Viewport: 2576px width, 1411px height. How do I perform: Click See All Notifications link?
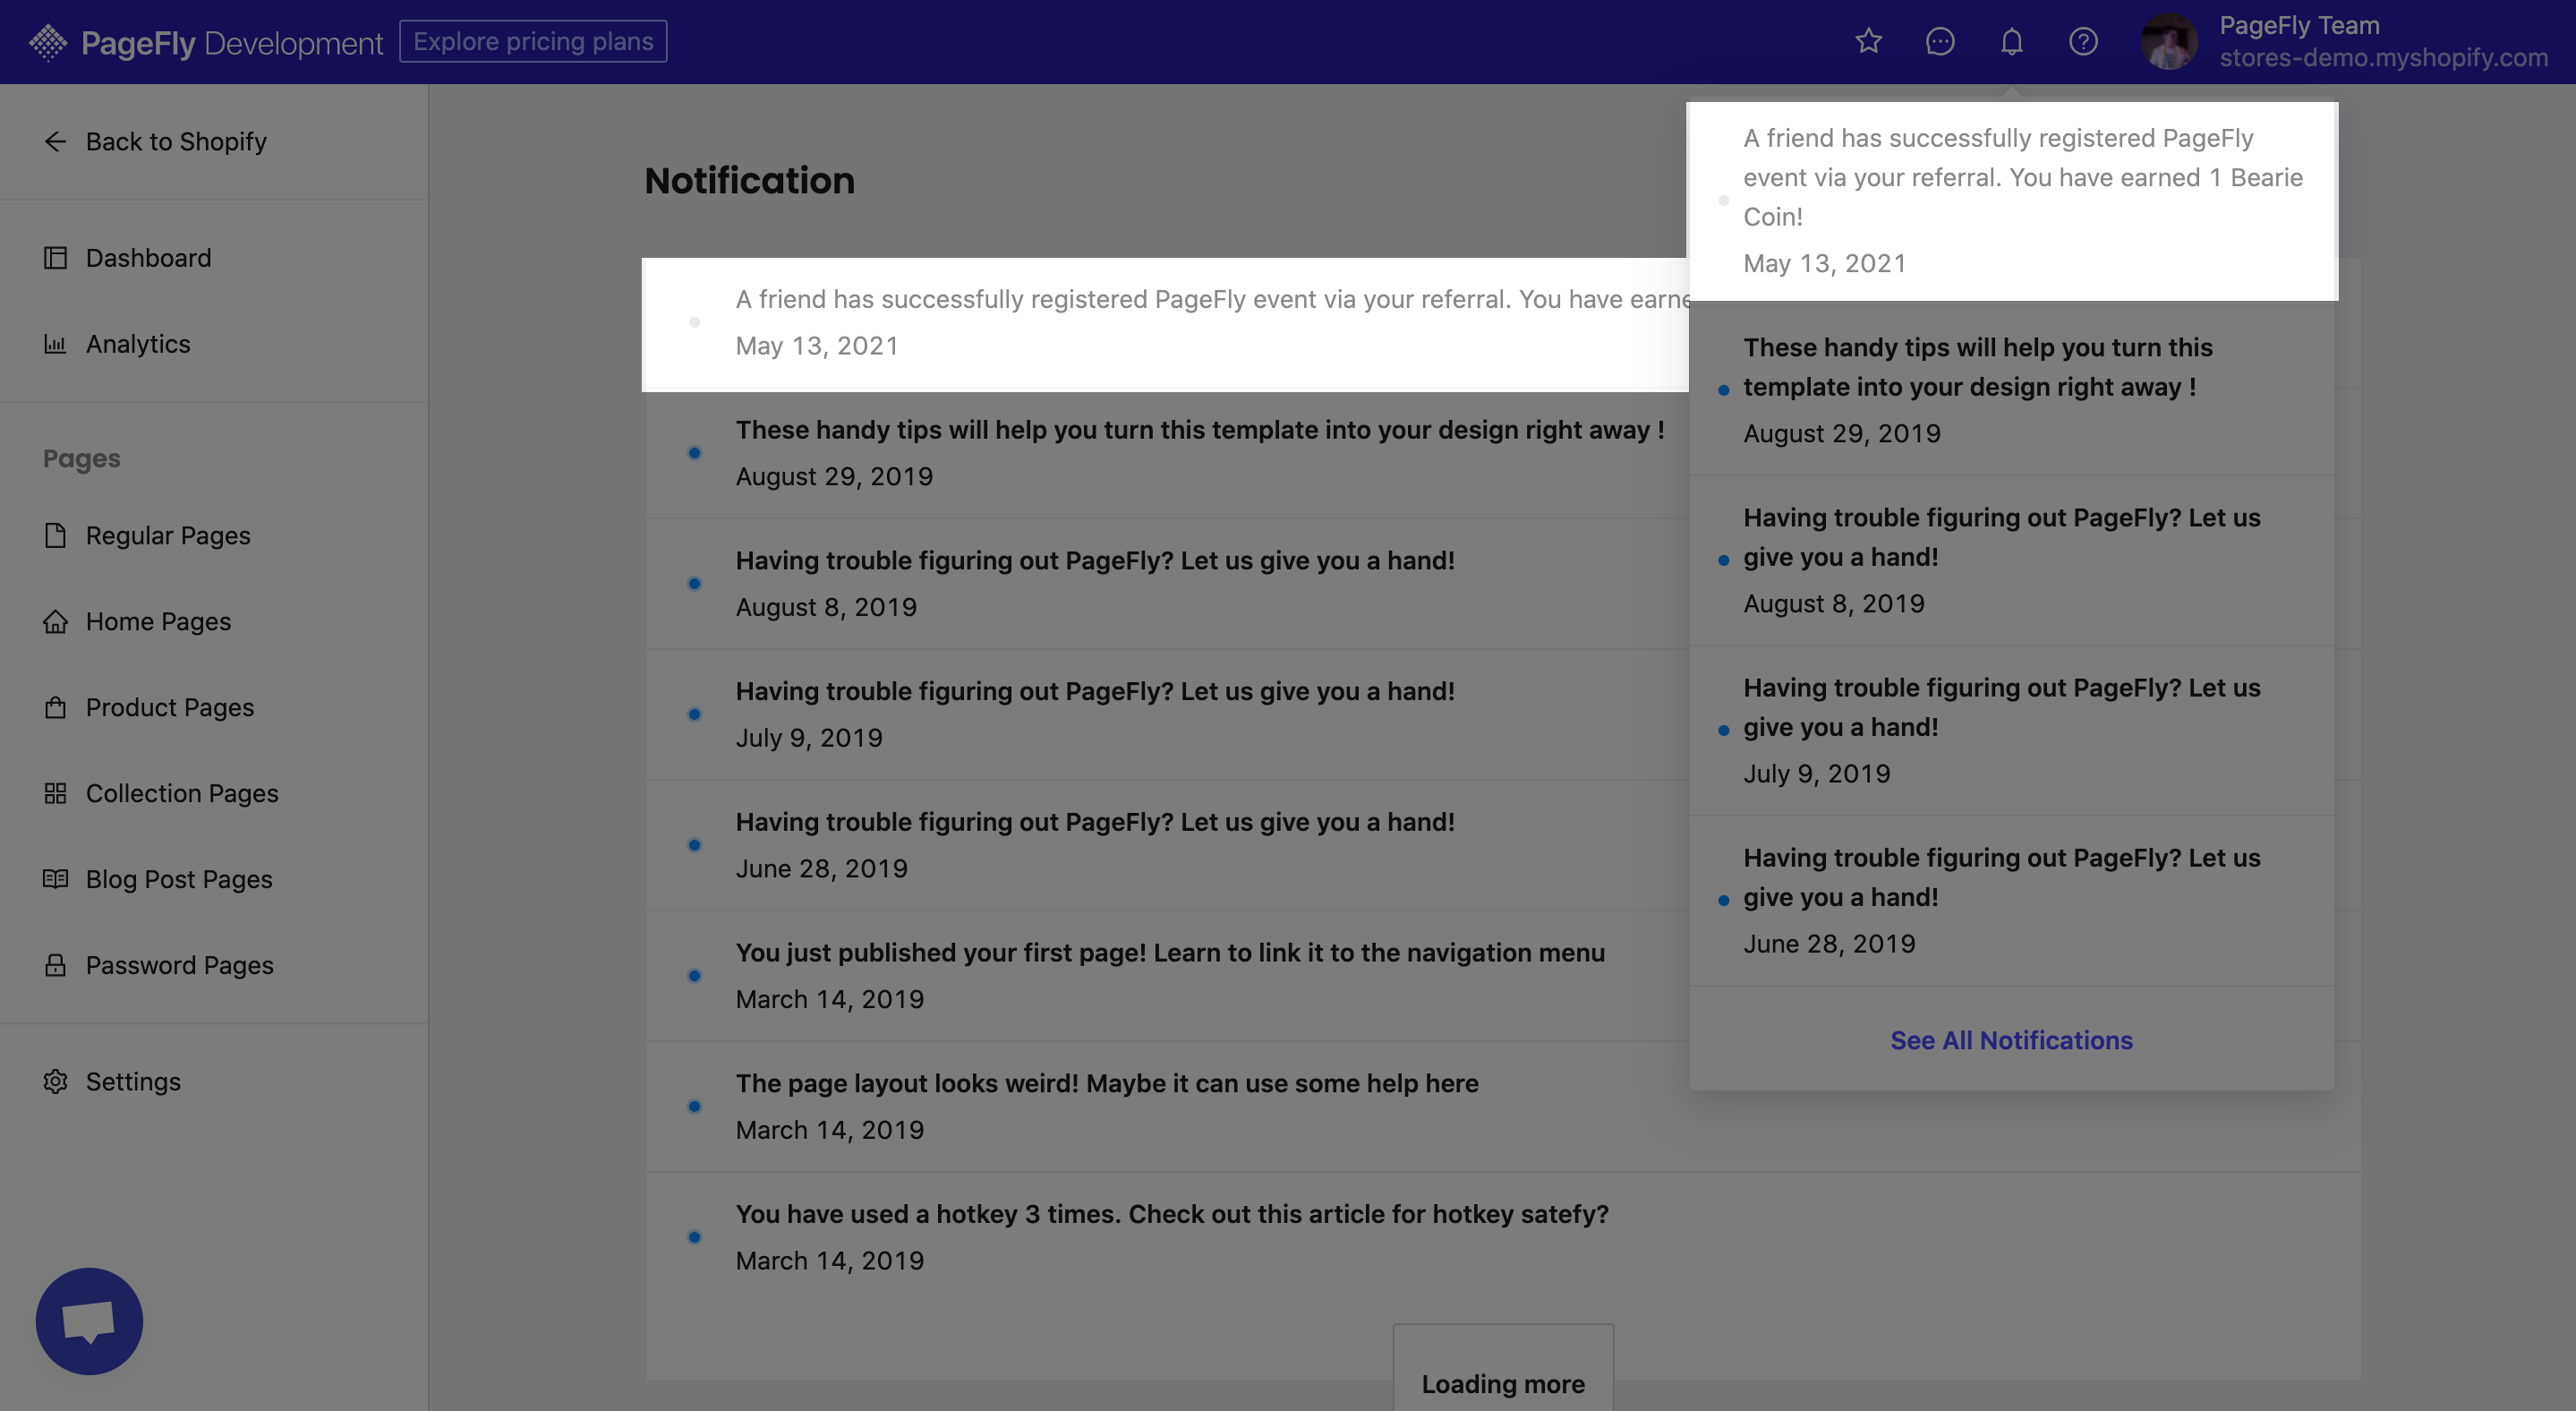click(2011, 1040)
